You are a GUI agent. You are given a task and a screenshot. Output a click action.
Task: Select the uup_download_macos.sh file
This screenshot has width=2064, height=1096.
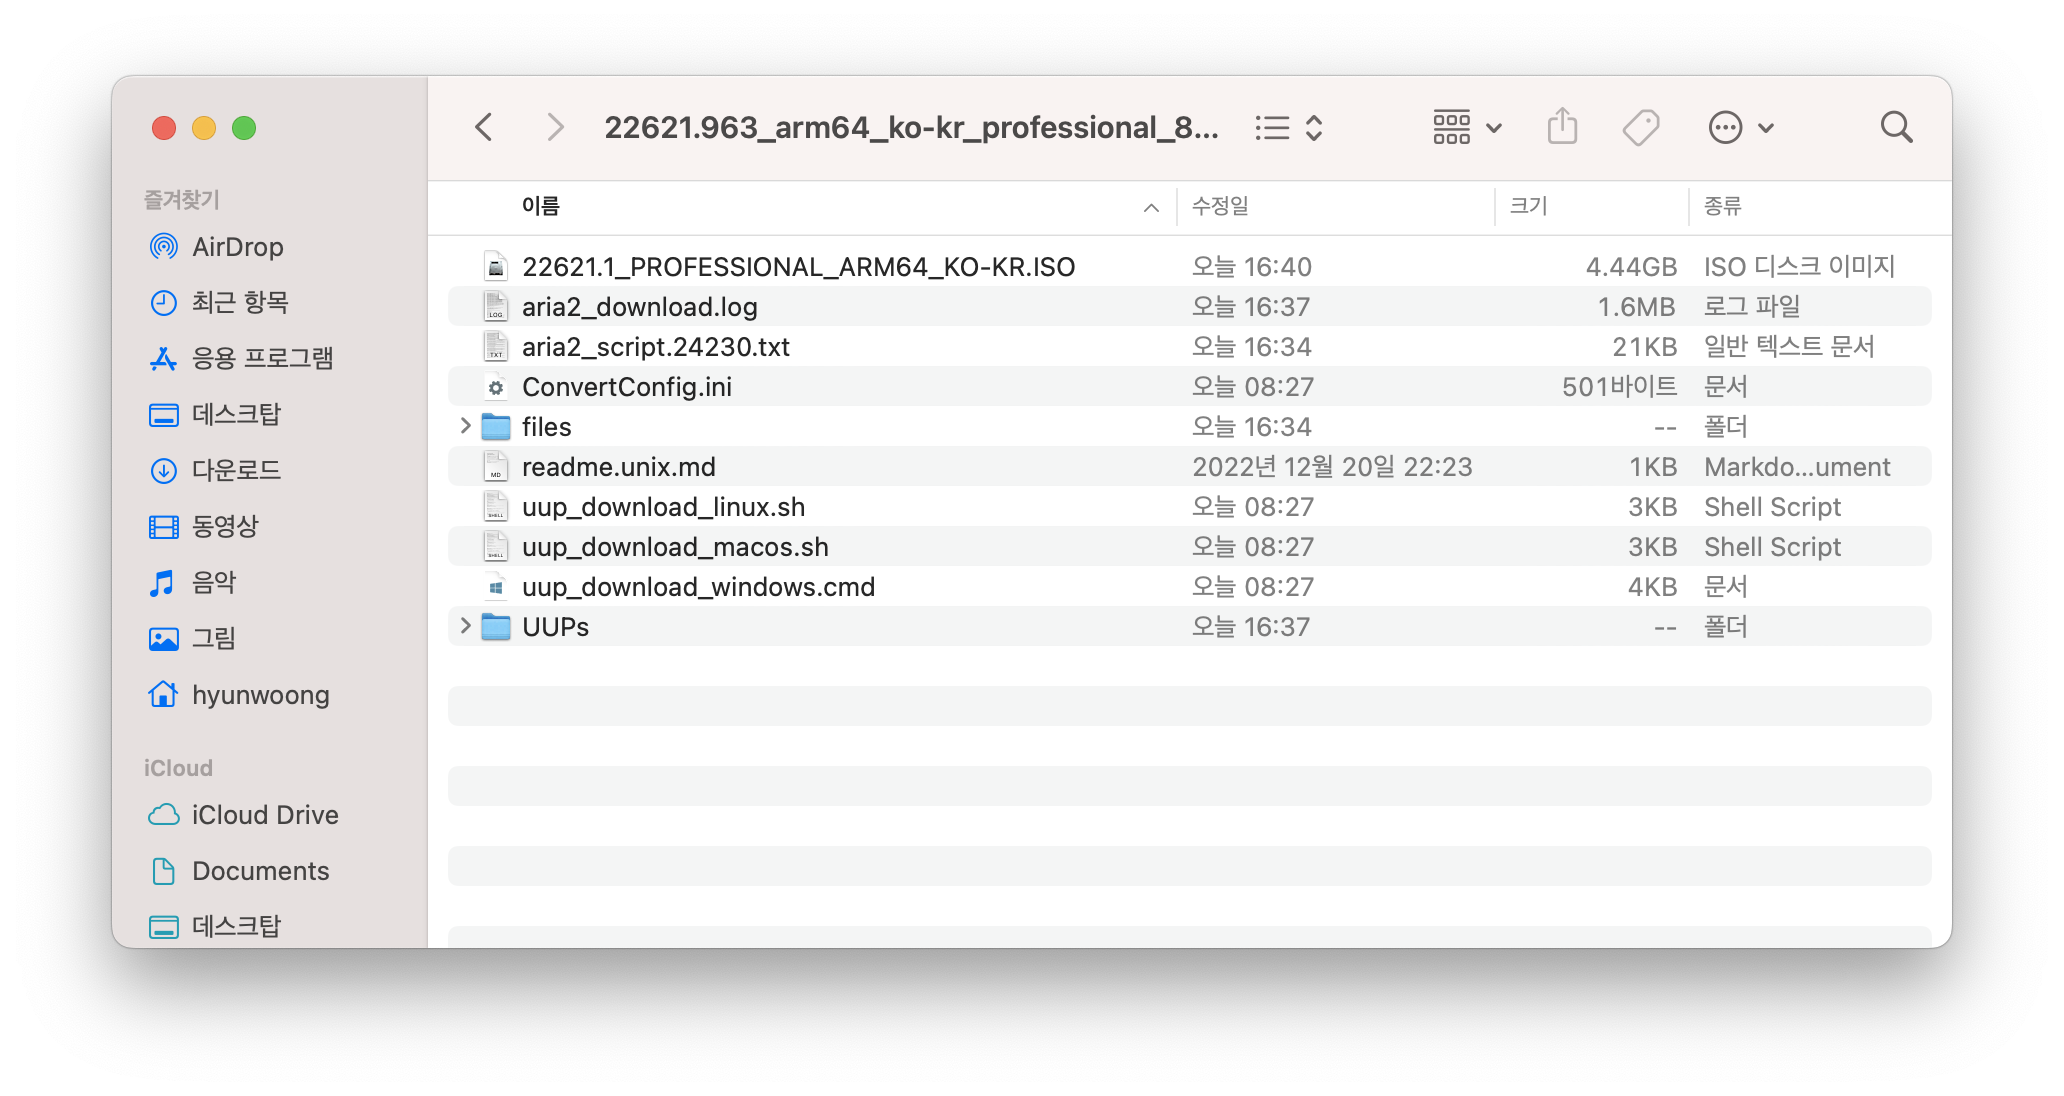(675, 547)
